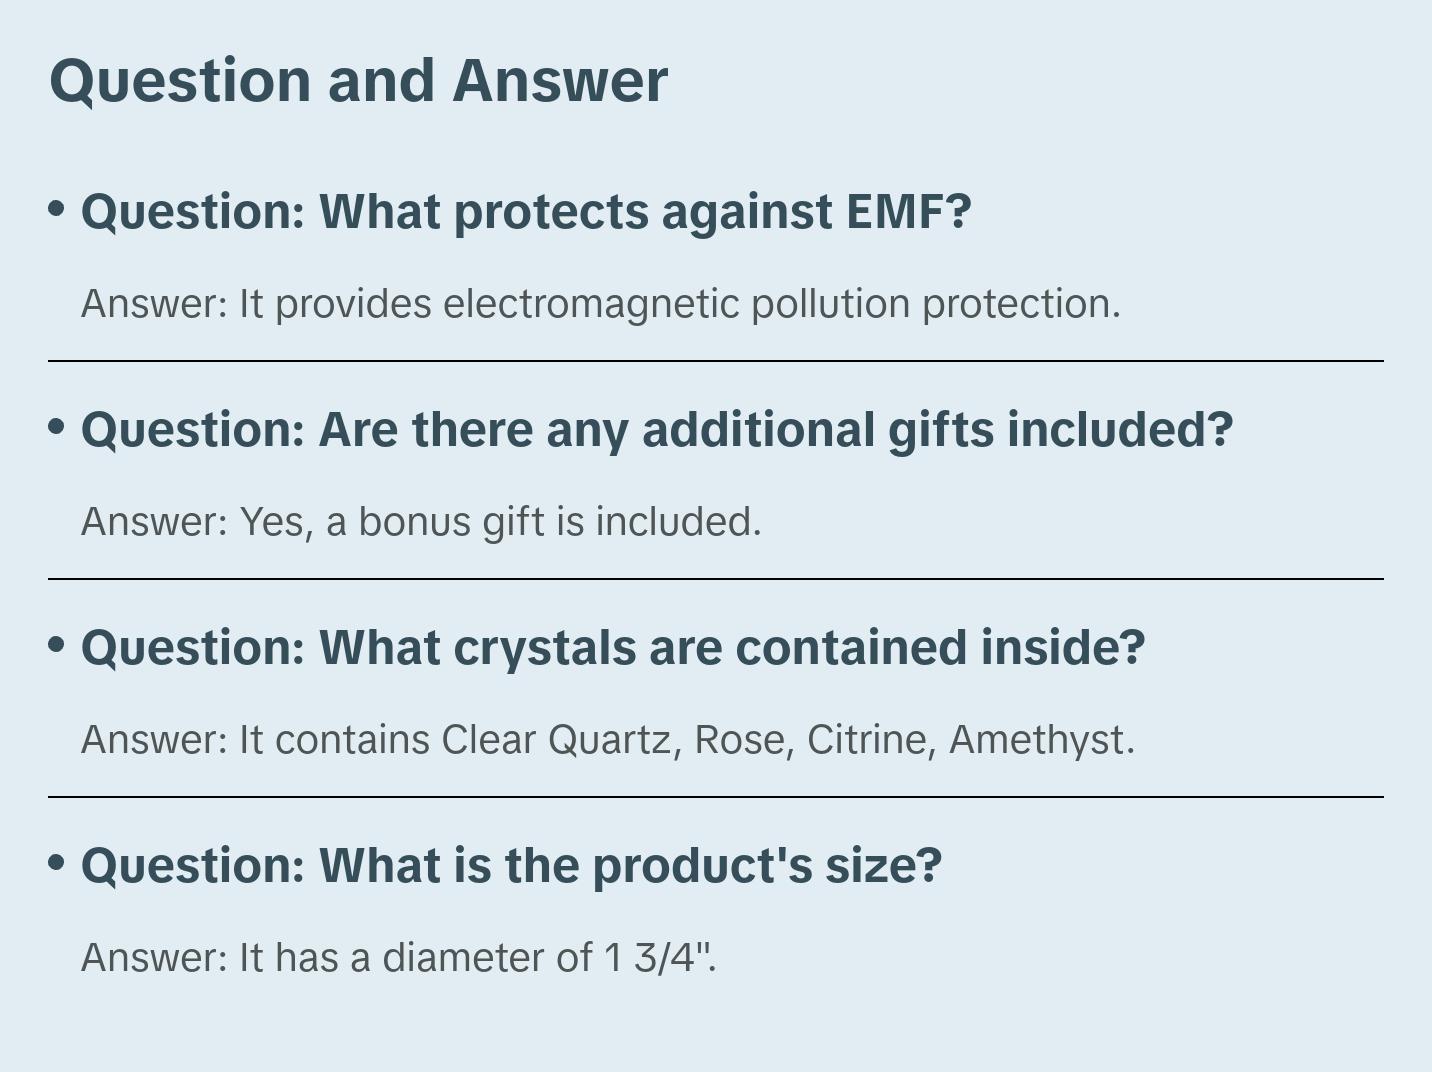Select the question about crystals contained inside
The height and width of the screenshot is (1072, 1432).
coord(612,648)
